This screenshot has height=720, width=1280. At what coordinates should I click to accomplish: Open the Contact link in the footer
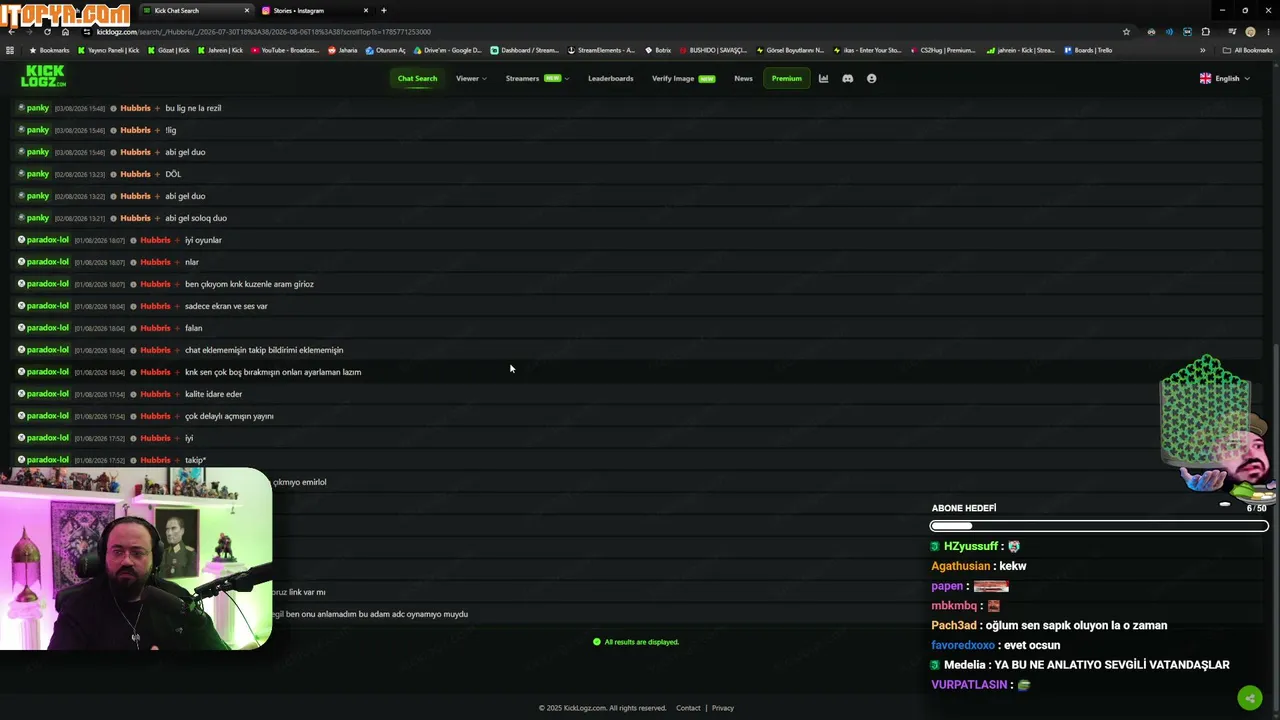pos(688,708)
